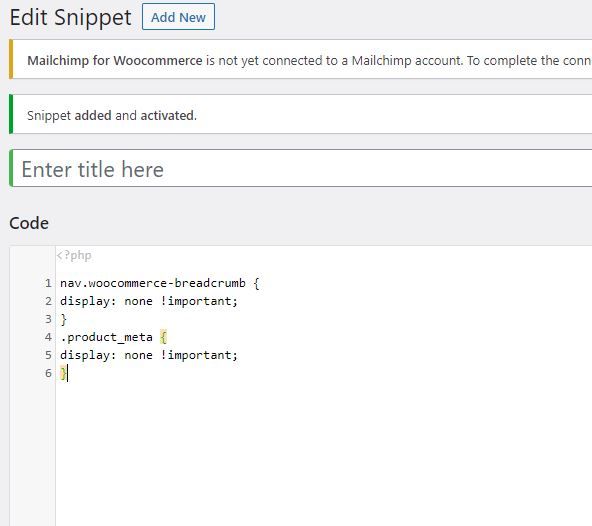592x526 pixels.
Task: Click the "Snippet added and activated" notice
Action: coord(112,115)
